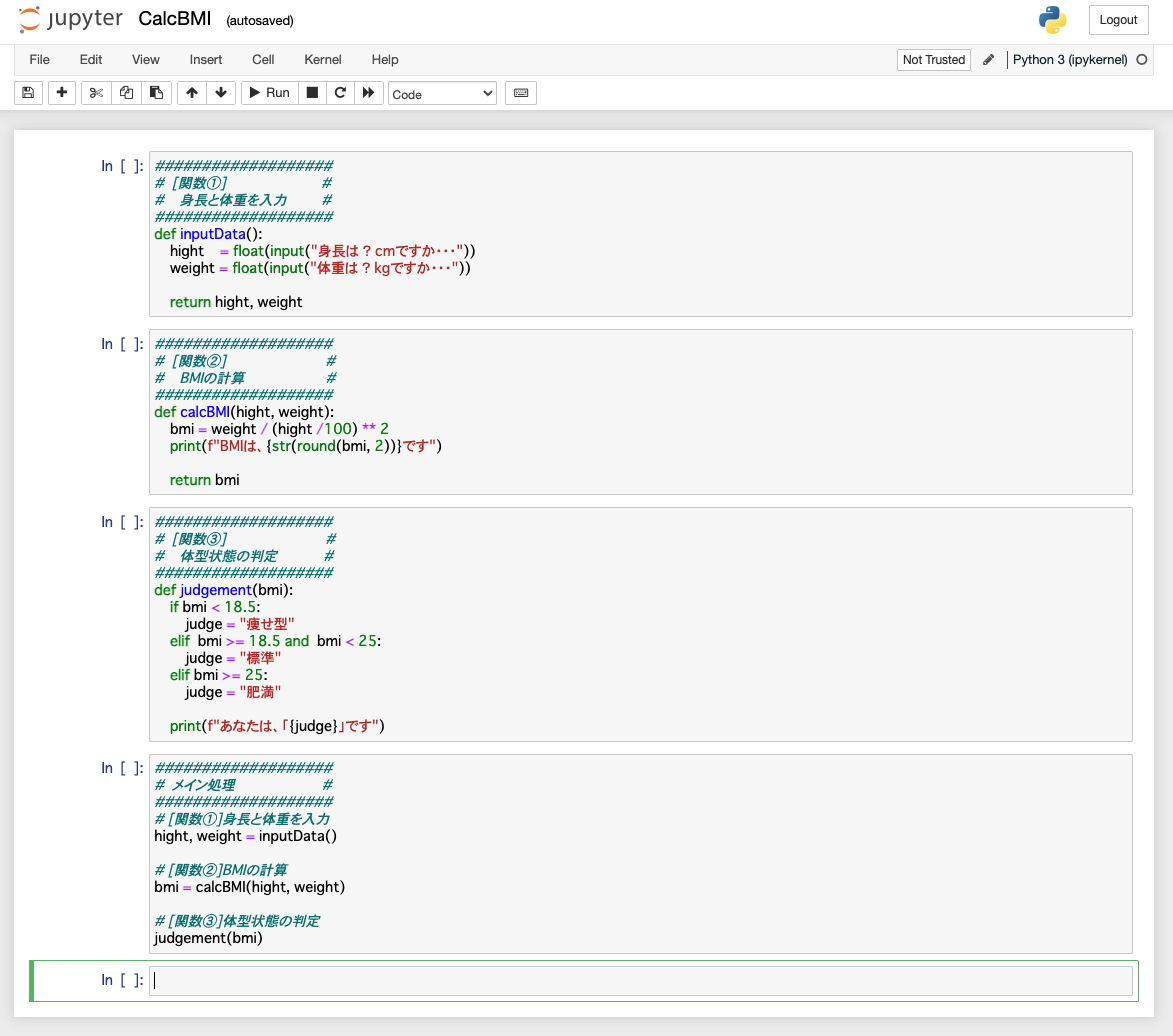1173x1036 pixels.
Task: Cut selected cells using the scissors icon
Action: [95, 92]
